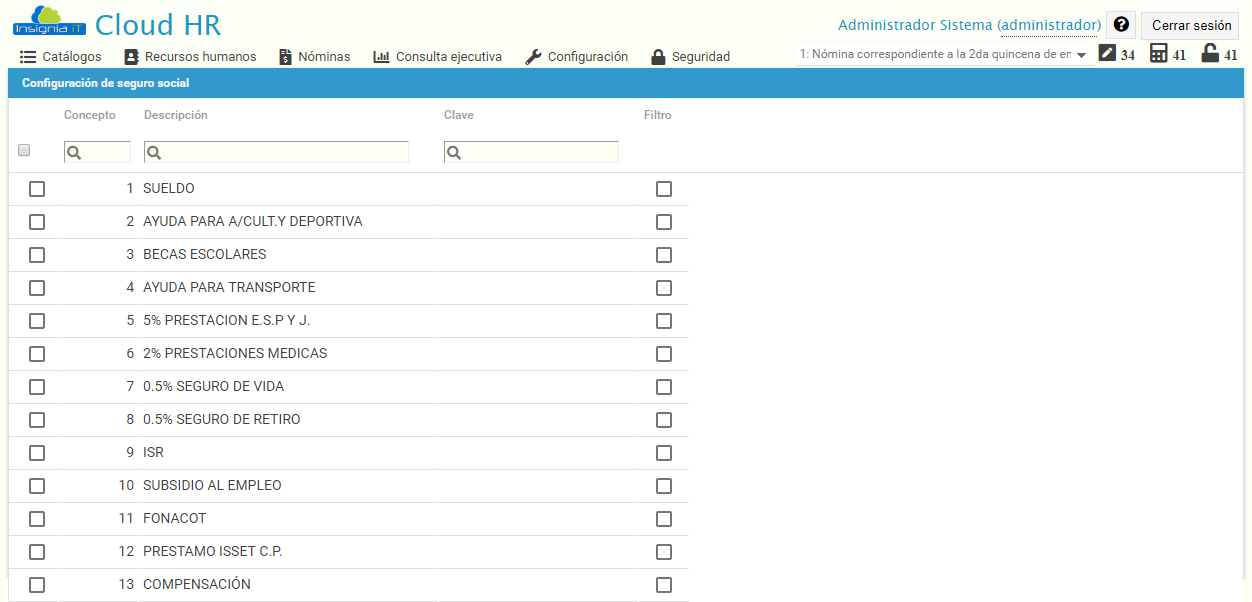The image size is (1252, 602).
Task: Toggle the select-all checkbox in the header
Action: tap(24, 148)
